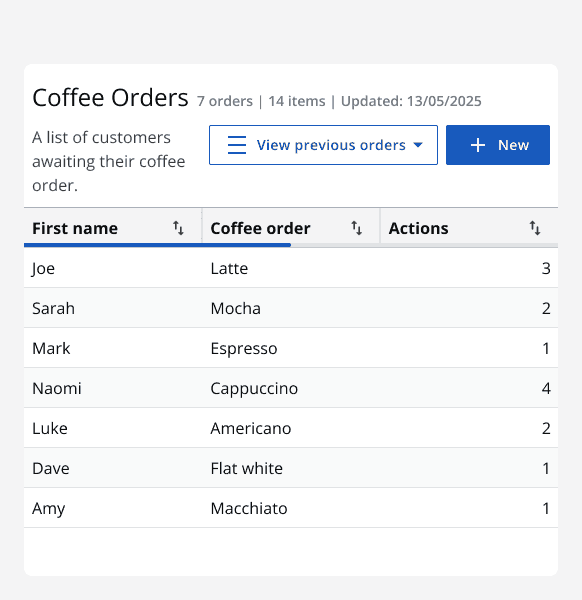Viewport: 582px width, 600px height.
Task: Click the Flat white order cell
Action: (x=291, y=468)
